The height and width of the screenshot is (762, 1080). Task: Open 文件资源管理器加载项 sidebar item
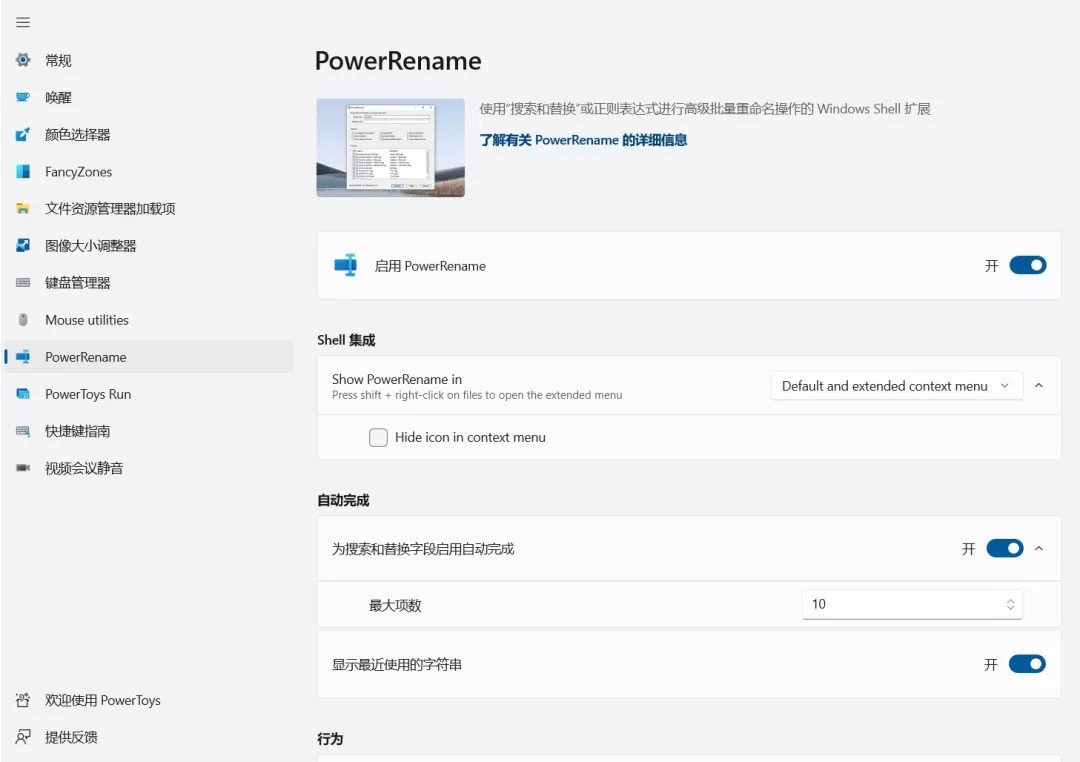pos(110,209)
